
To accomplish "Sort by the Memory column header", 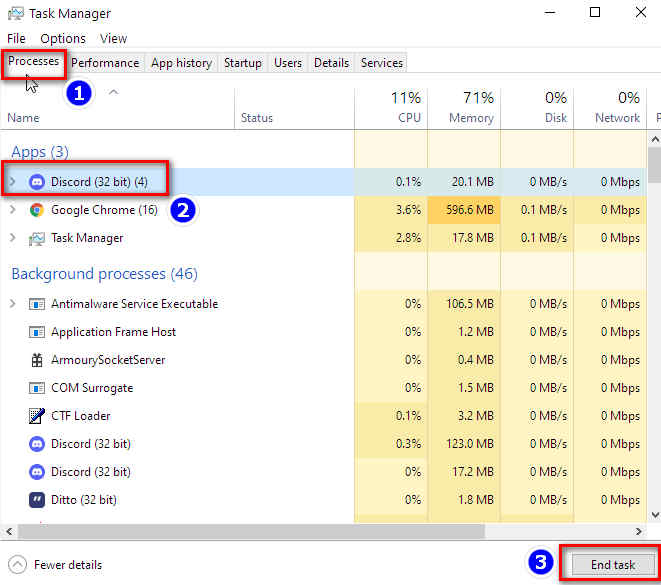I will pyautogui.click(x=464, y=108).
